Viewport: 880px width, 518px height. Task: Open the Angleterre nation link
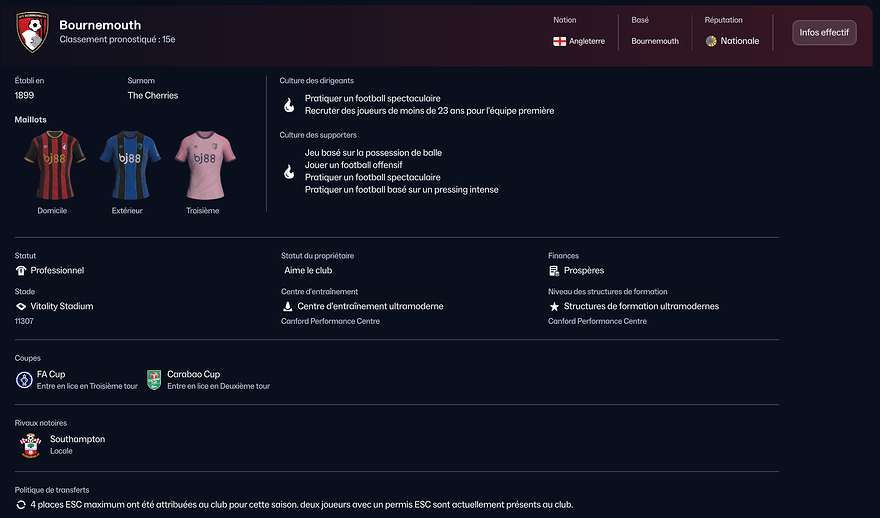[586, 41]
